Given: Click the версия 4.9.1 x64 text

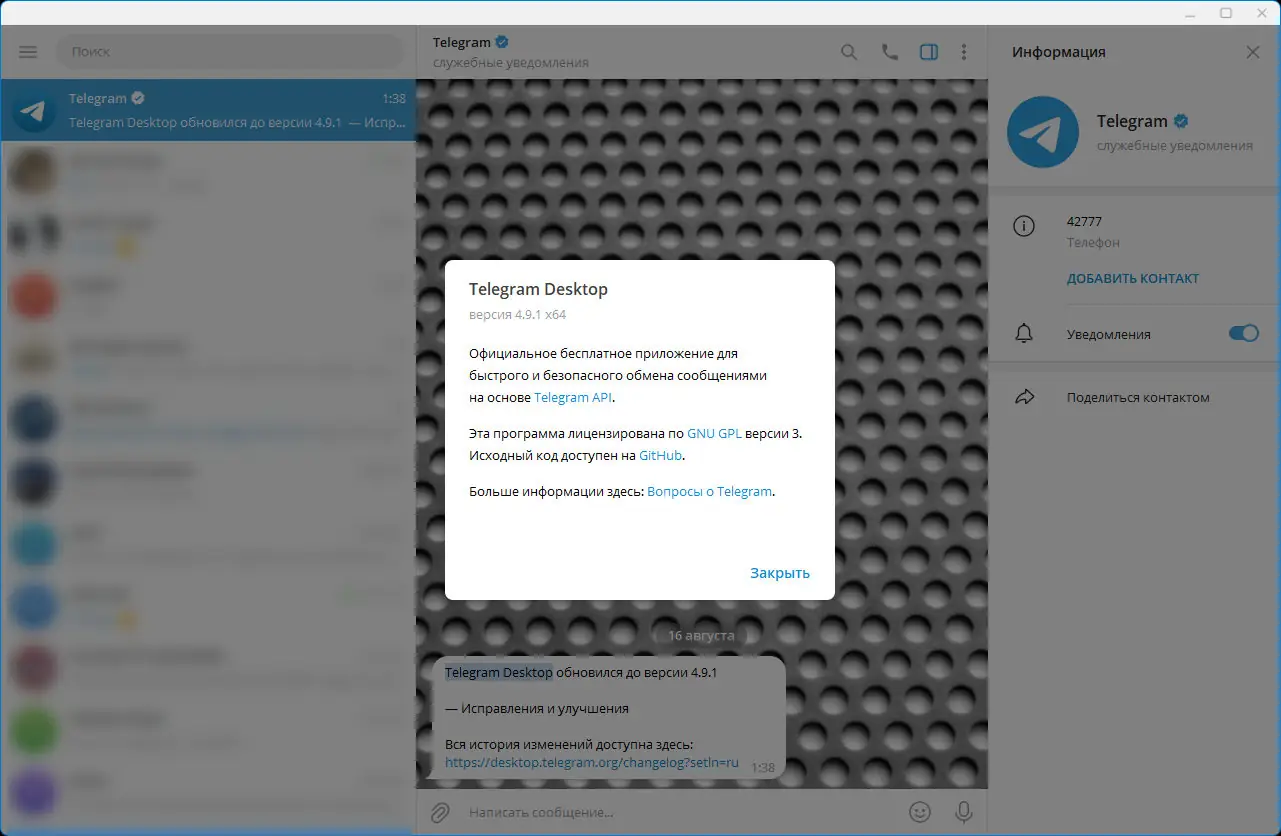Looking at the screenshot, I should [518, 315].
